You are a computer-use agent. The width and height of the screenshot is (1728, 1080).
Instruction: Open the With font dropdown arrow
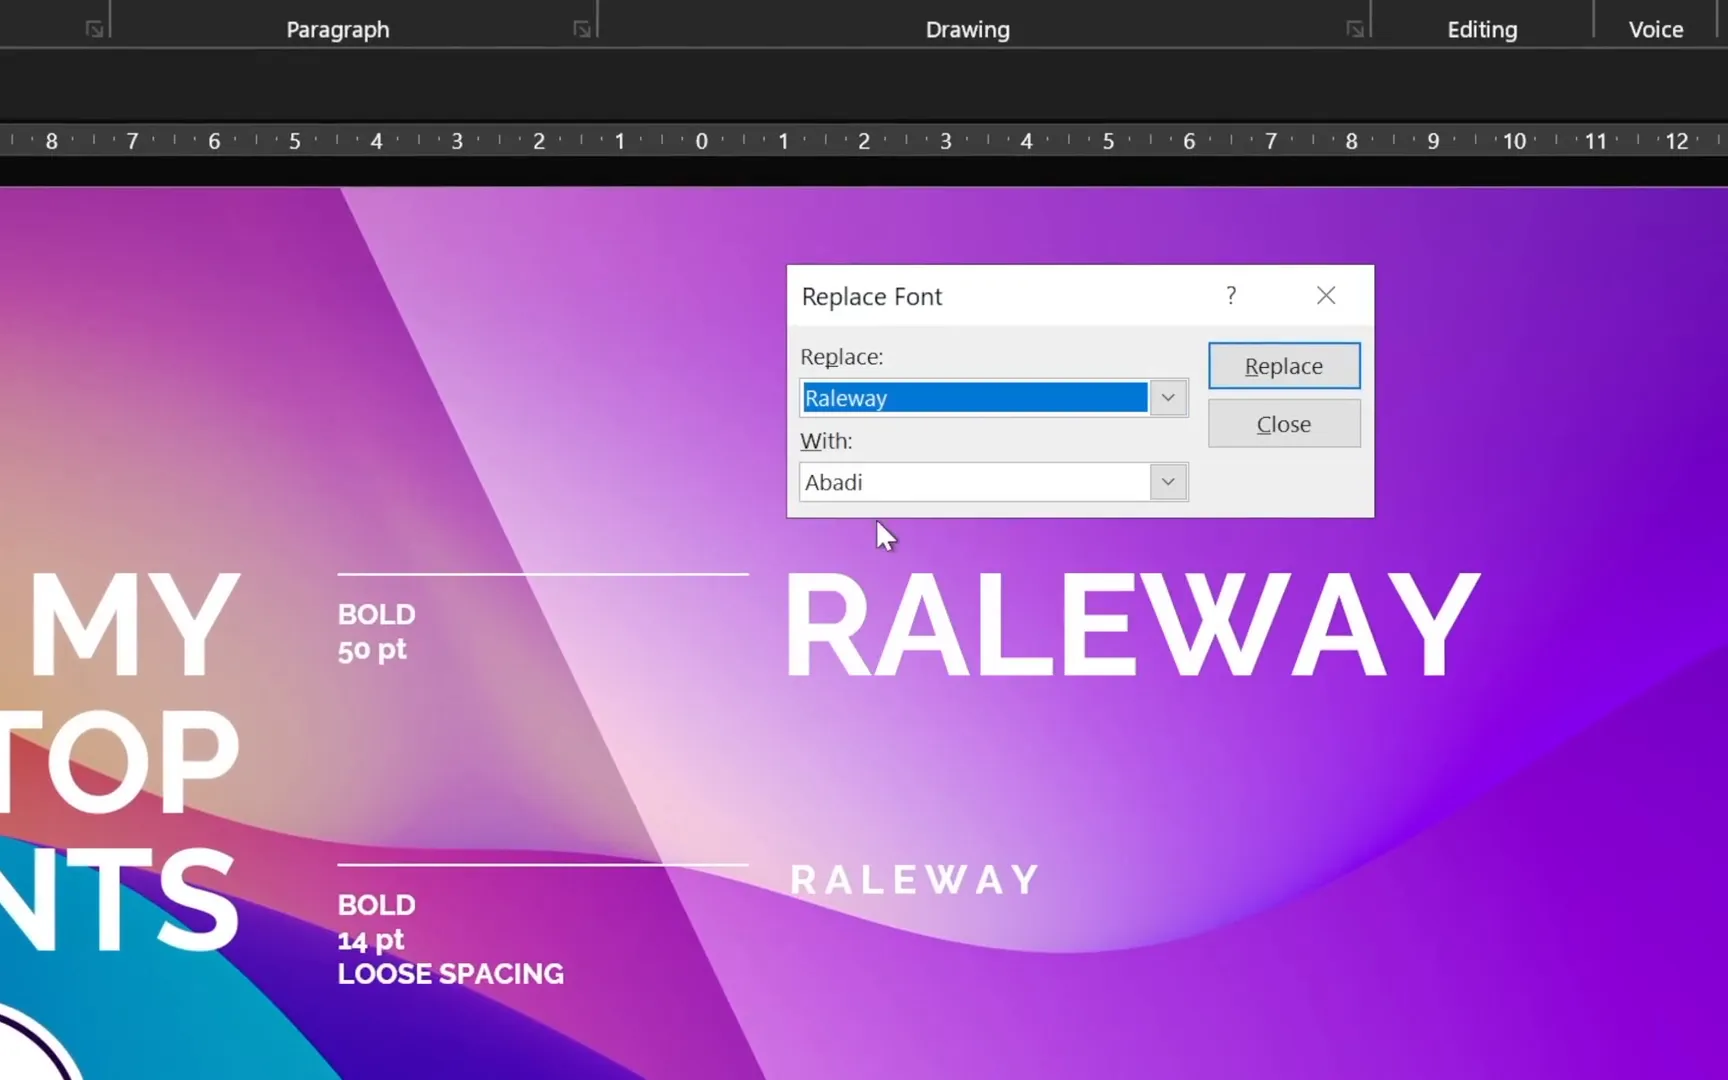pos(1168,482)
